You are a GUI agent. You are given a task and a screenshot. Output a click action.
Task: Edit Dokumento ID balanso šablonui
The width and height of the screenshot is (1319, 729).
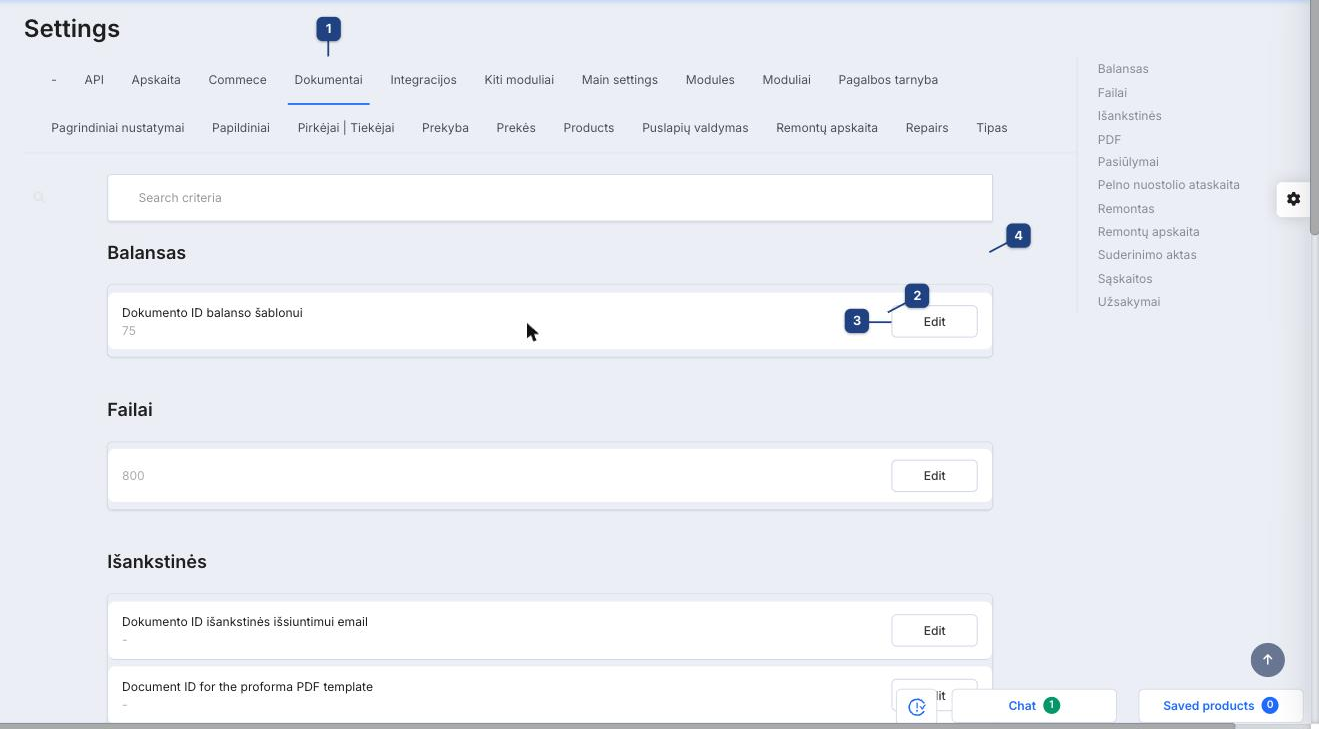(x=934, y=322)
